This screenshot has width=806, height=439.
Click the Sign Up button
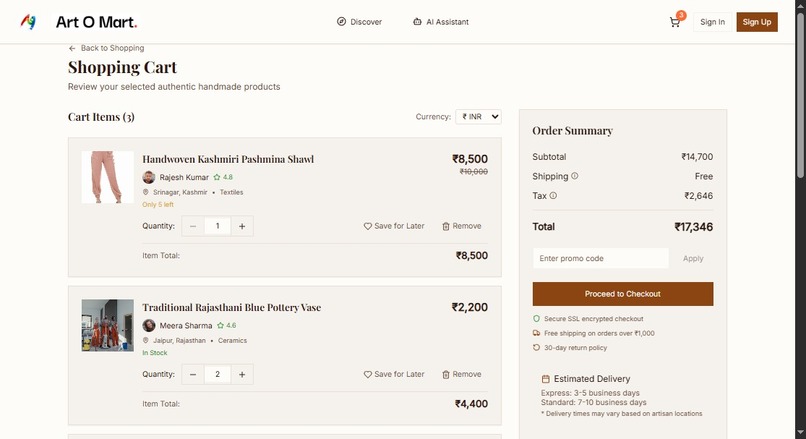[x=756, y=22]
